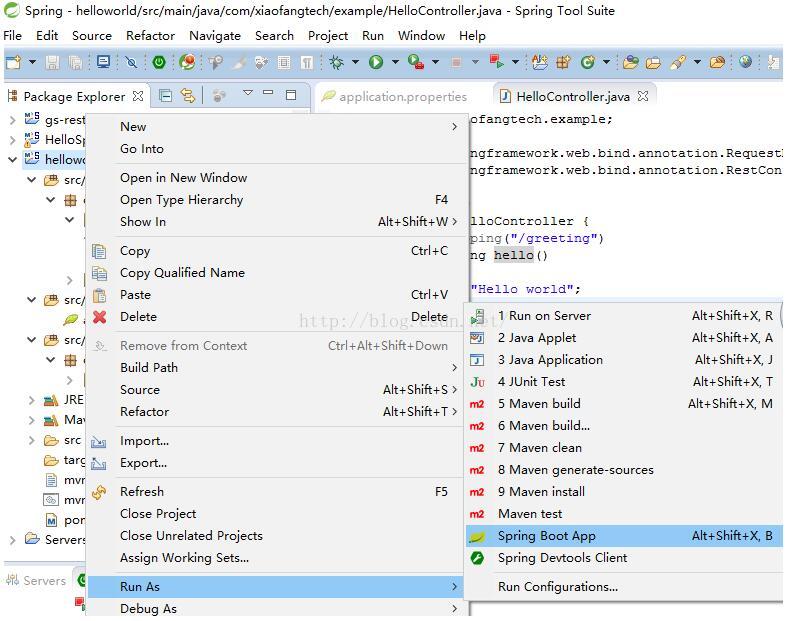Click Open in New Window menu entry
The image size is (788, 621).
[275, 178]
